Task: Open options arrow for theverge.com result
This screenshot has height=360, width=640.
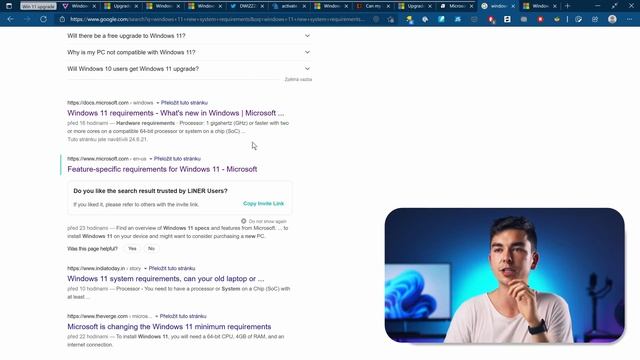Action: point(157,316)
